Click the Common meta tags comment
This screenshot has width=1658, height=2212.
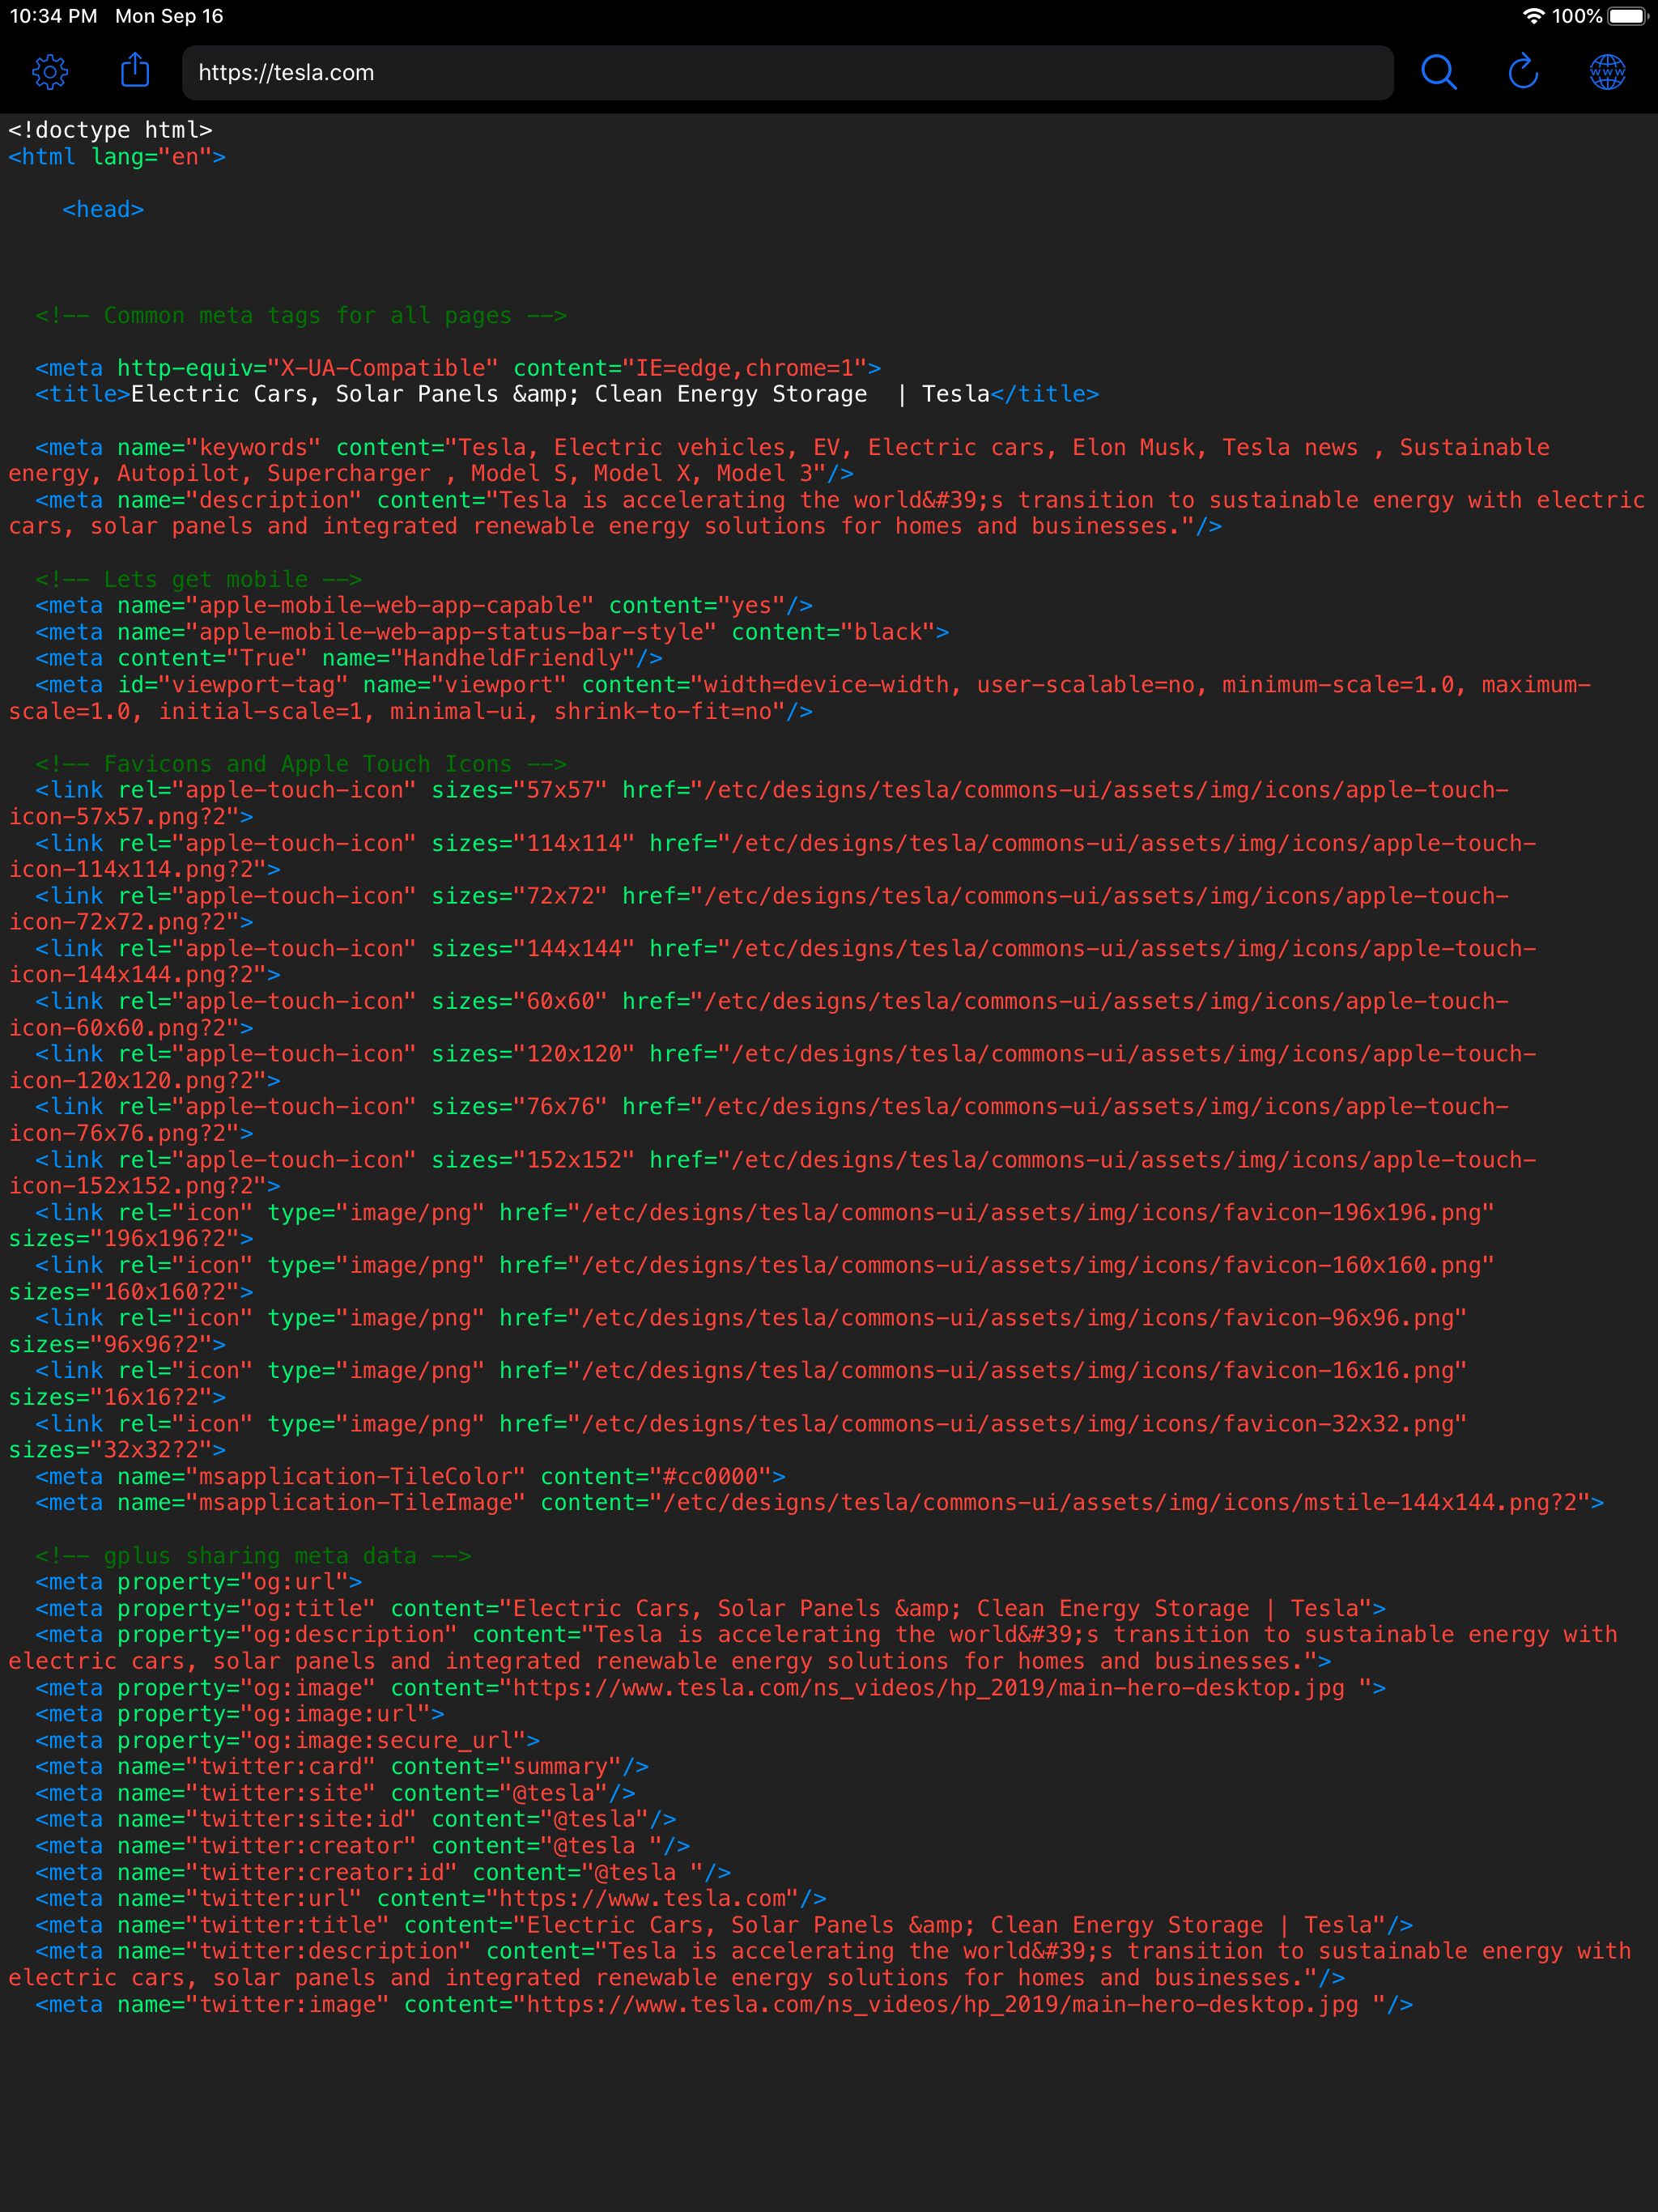tap(300, 315)
